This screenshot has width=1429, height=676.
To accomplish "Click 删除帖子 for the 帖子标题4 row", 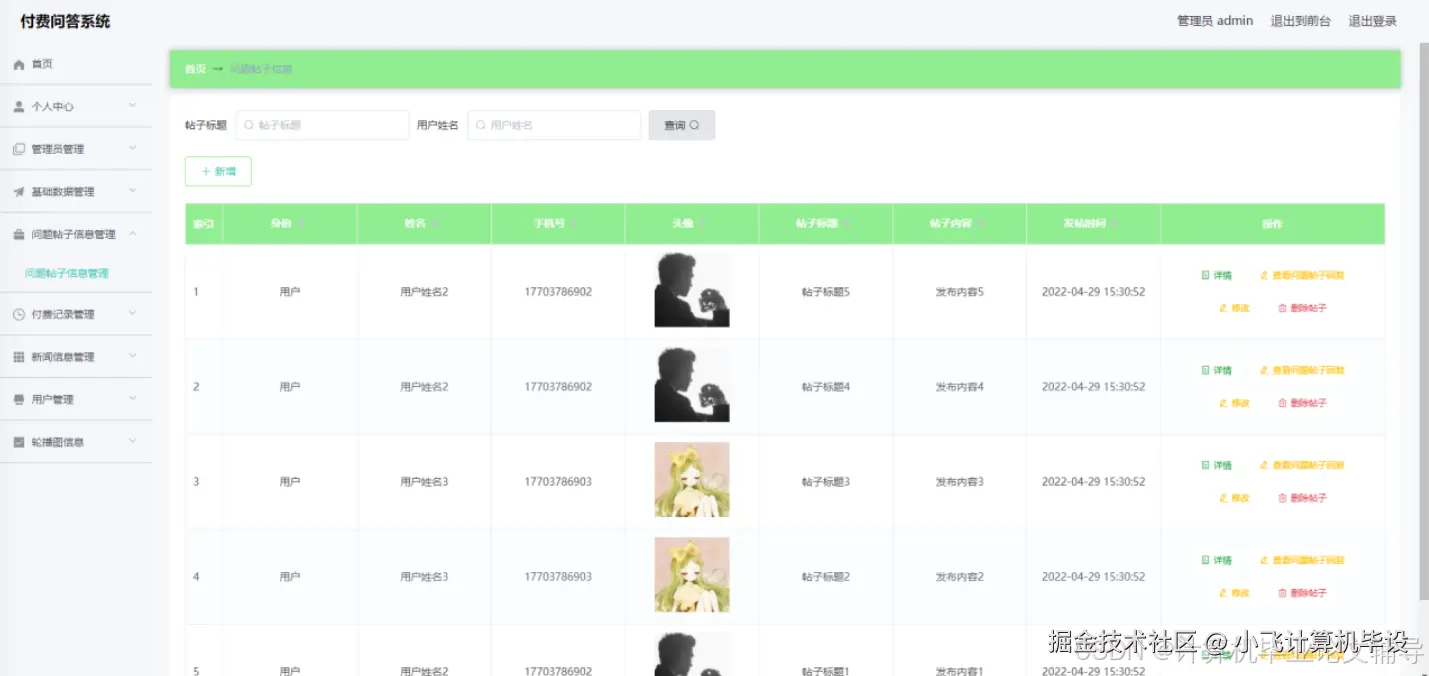I will 1302,403.
